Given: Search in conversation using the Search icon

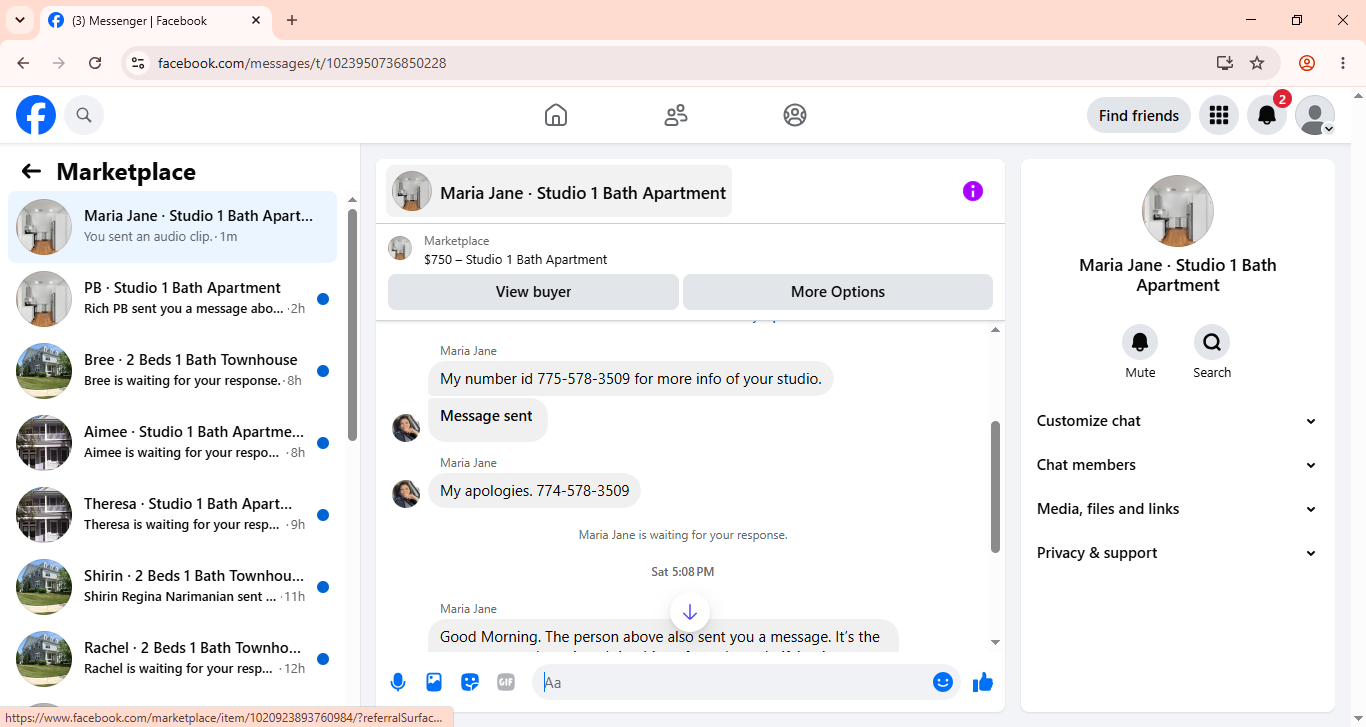Looking at the screenshot, I should click(x=1212, y=342).
